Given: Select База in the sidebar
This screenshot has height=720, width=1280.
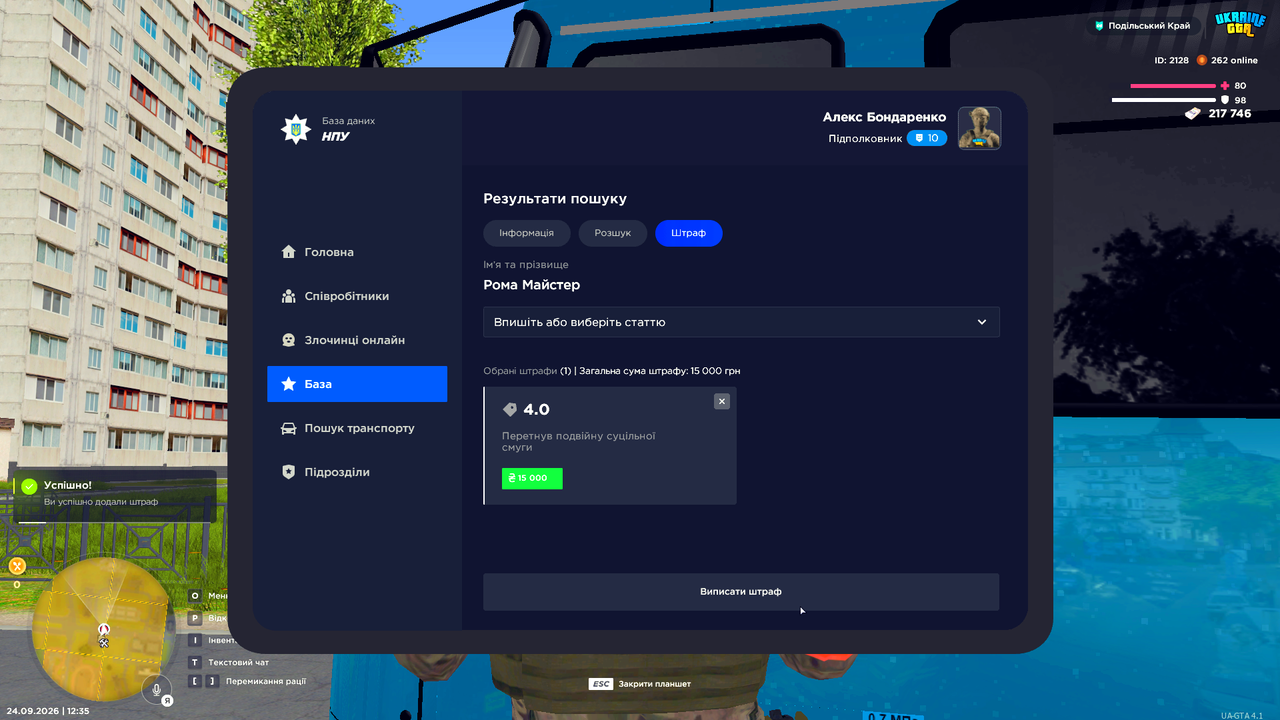Looking at the screenshot, I should 357,384.
